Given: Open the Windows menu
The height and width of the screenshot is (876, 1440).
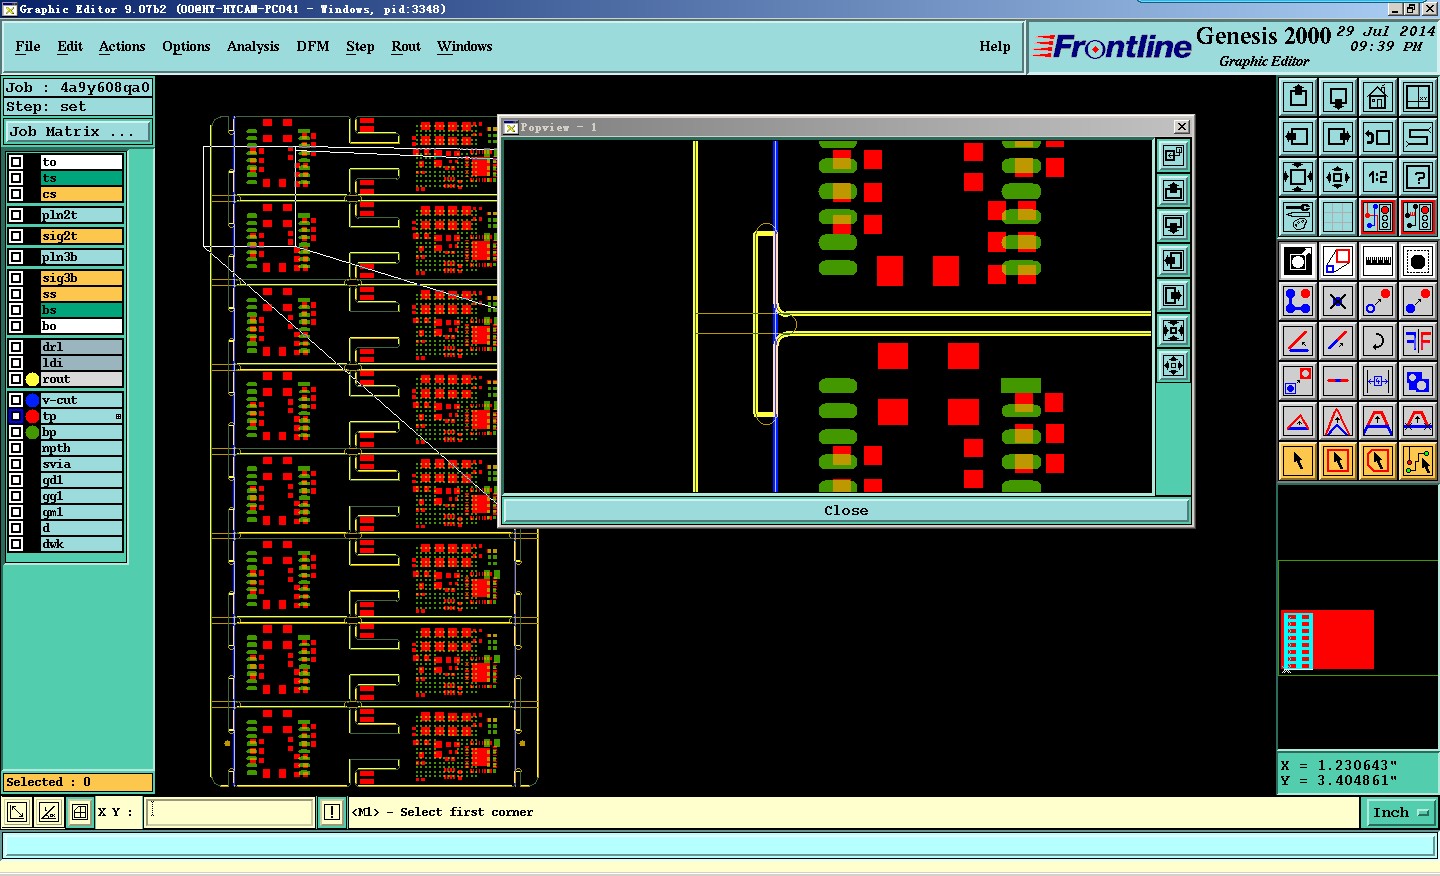Looking at the screenshot, I should click(465, 46).
